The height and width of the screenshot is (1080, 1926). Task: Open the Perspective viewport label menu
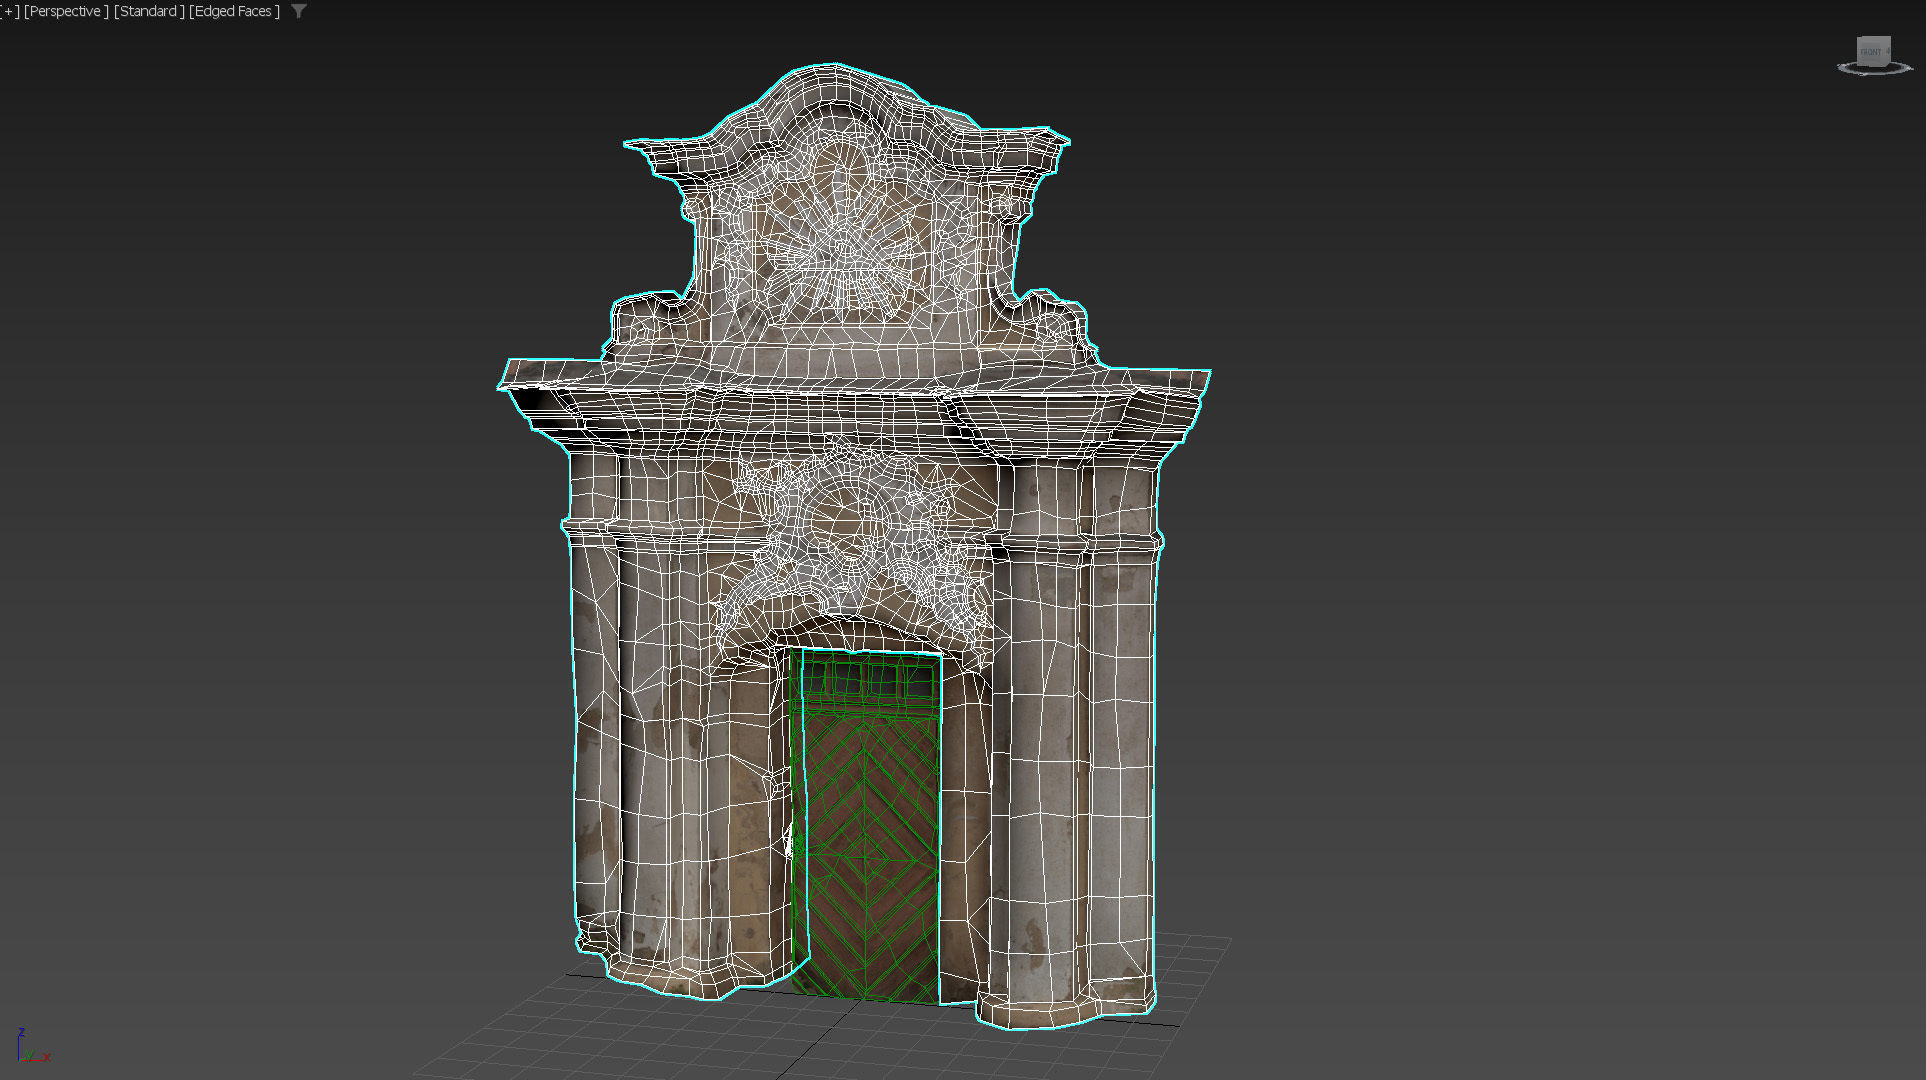click(x=66, y=12)
